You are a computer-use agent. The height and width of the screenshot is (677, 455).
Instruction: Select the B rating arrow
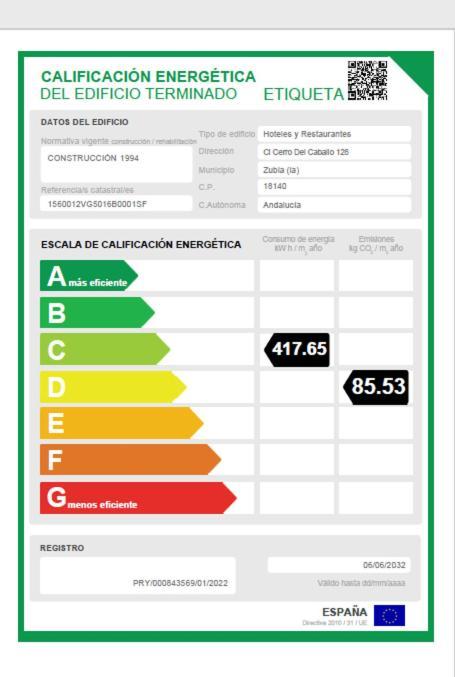click(x=97, y=312)
